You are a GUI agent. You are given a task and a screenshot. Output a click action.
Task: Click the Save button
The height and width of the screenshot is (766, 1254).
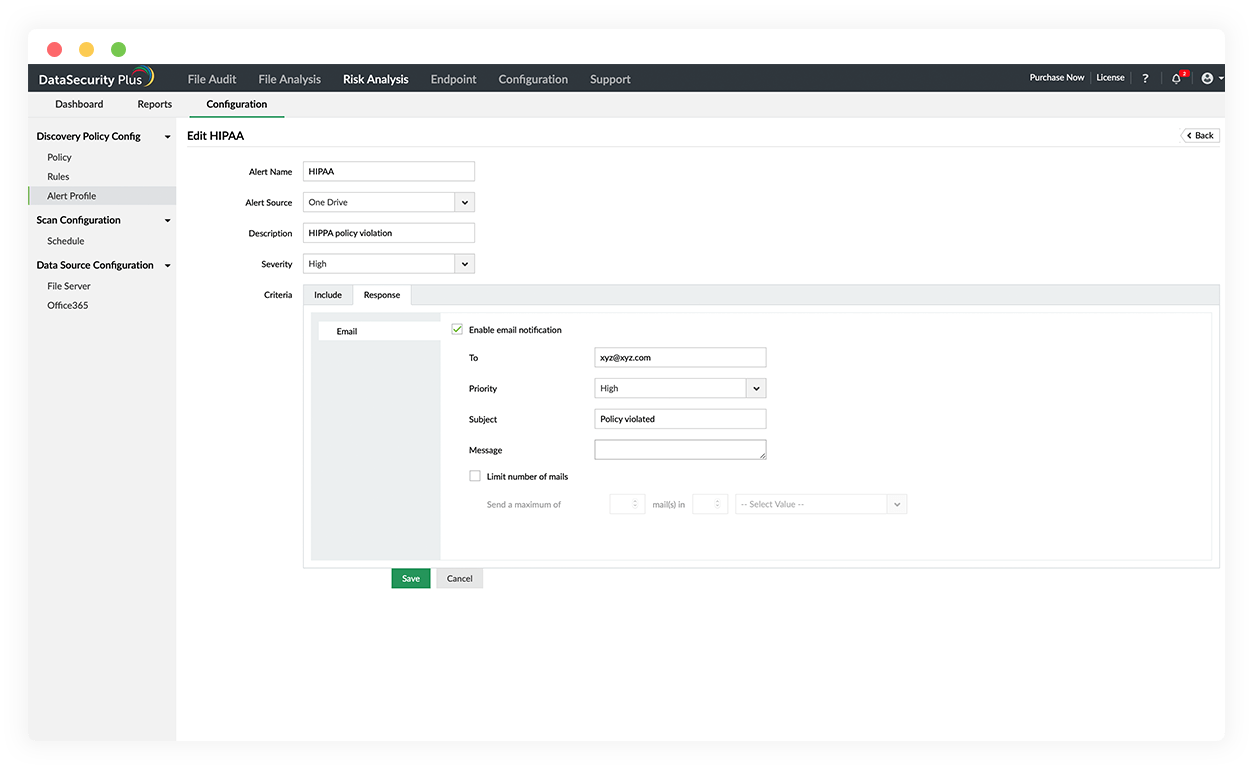tap(411, 578)
